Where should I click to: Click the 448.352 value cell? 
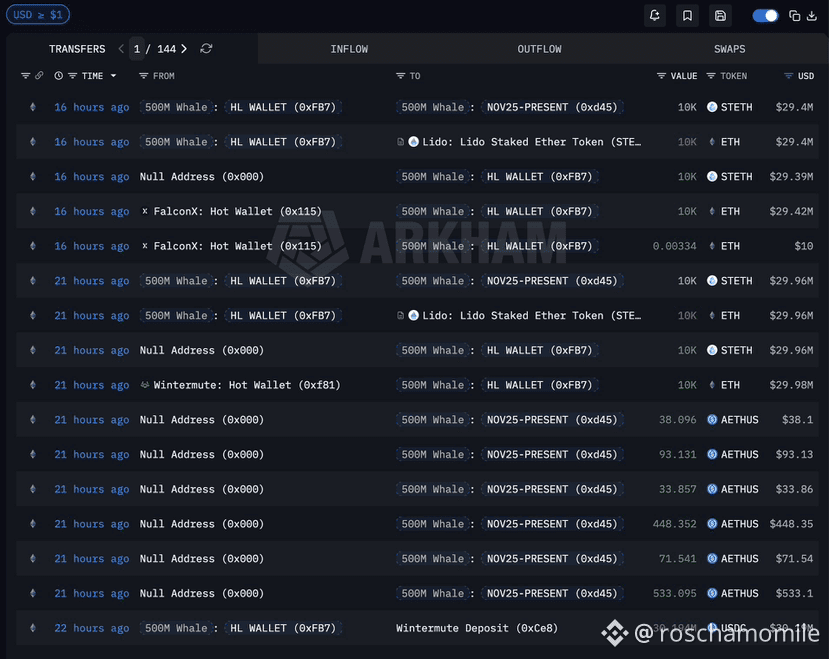click(674, 524)
